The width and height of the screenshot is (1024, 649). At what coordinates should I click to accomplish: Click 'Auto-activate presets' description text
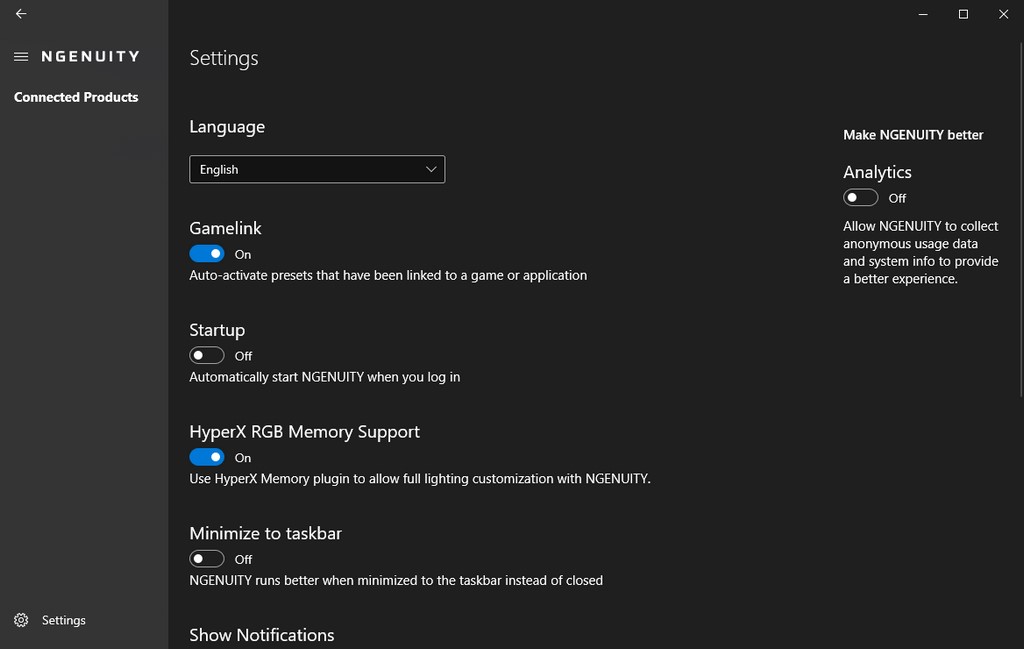(388, 276)
